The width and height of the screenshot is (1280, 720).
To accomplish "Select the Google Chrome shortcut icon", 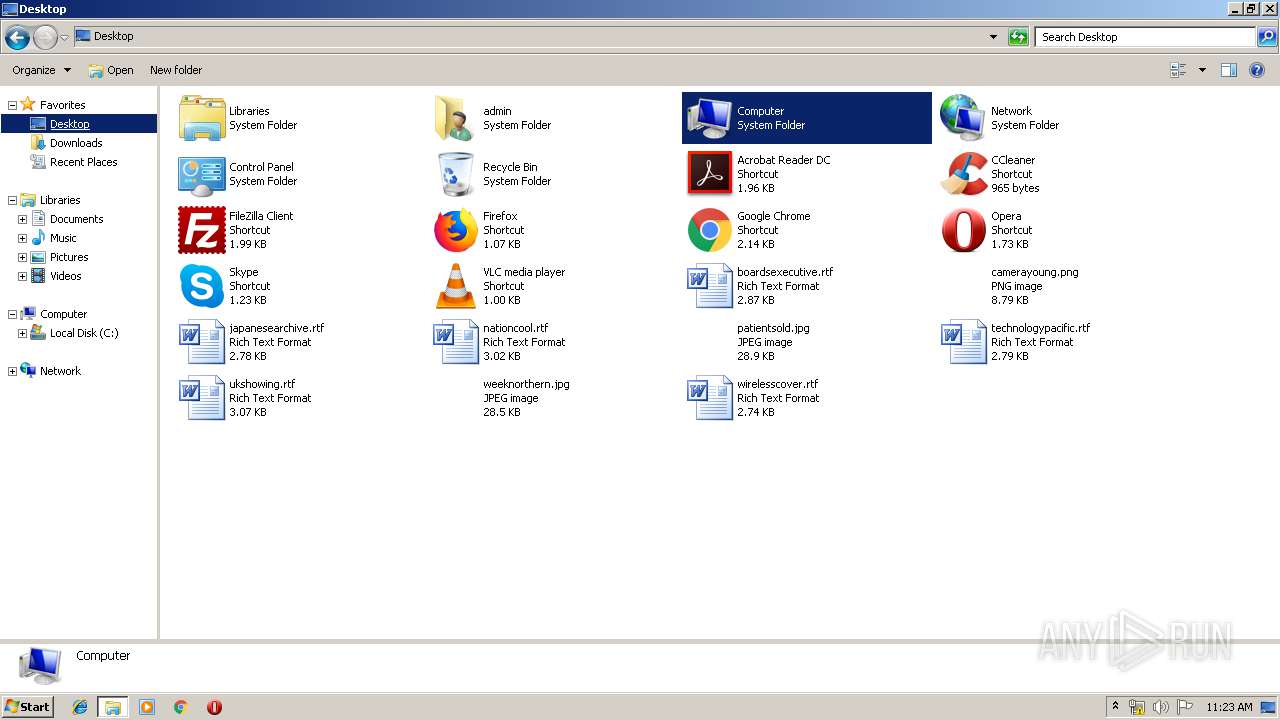I will [710, 230].
